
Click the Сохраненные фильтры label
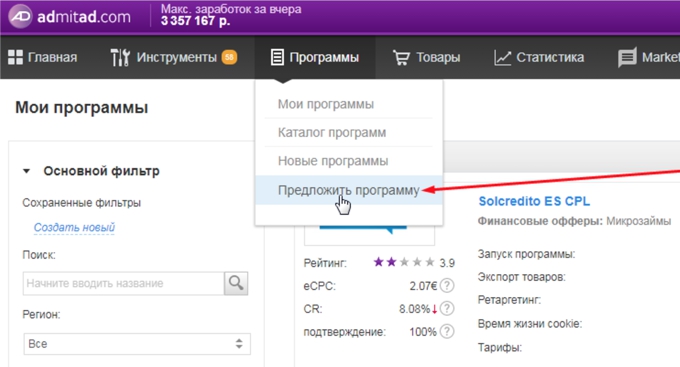(82, 203)
